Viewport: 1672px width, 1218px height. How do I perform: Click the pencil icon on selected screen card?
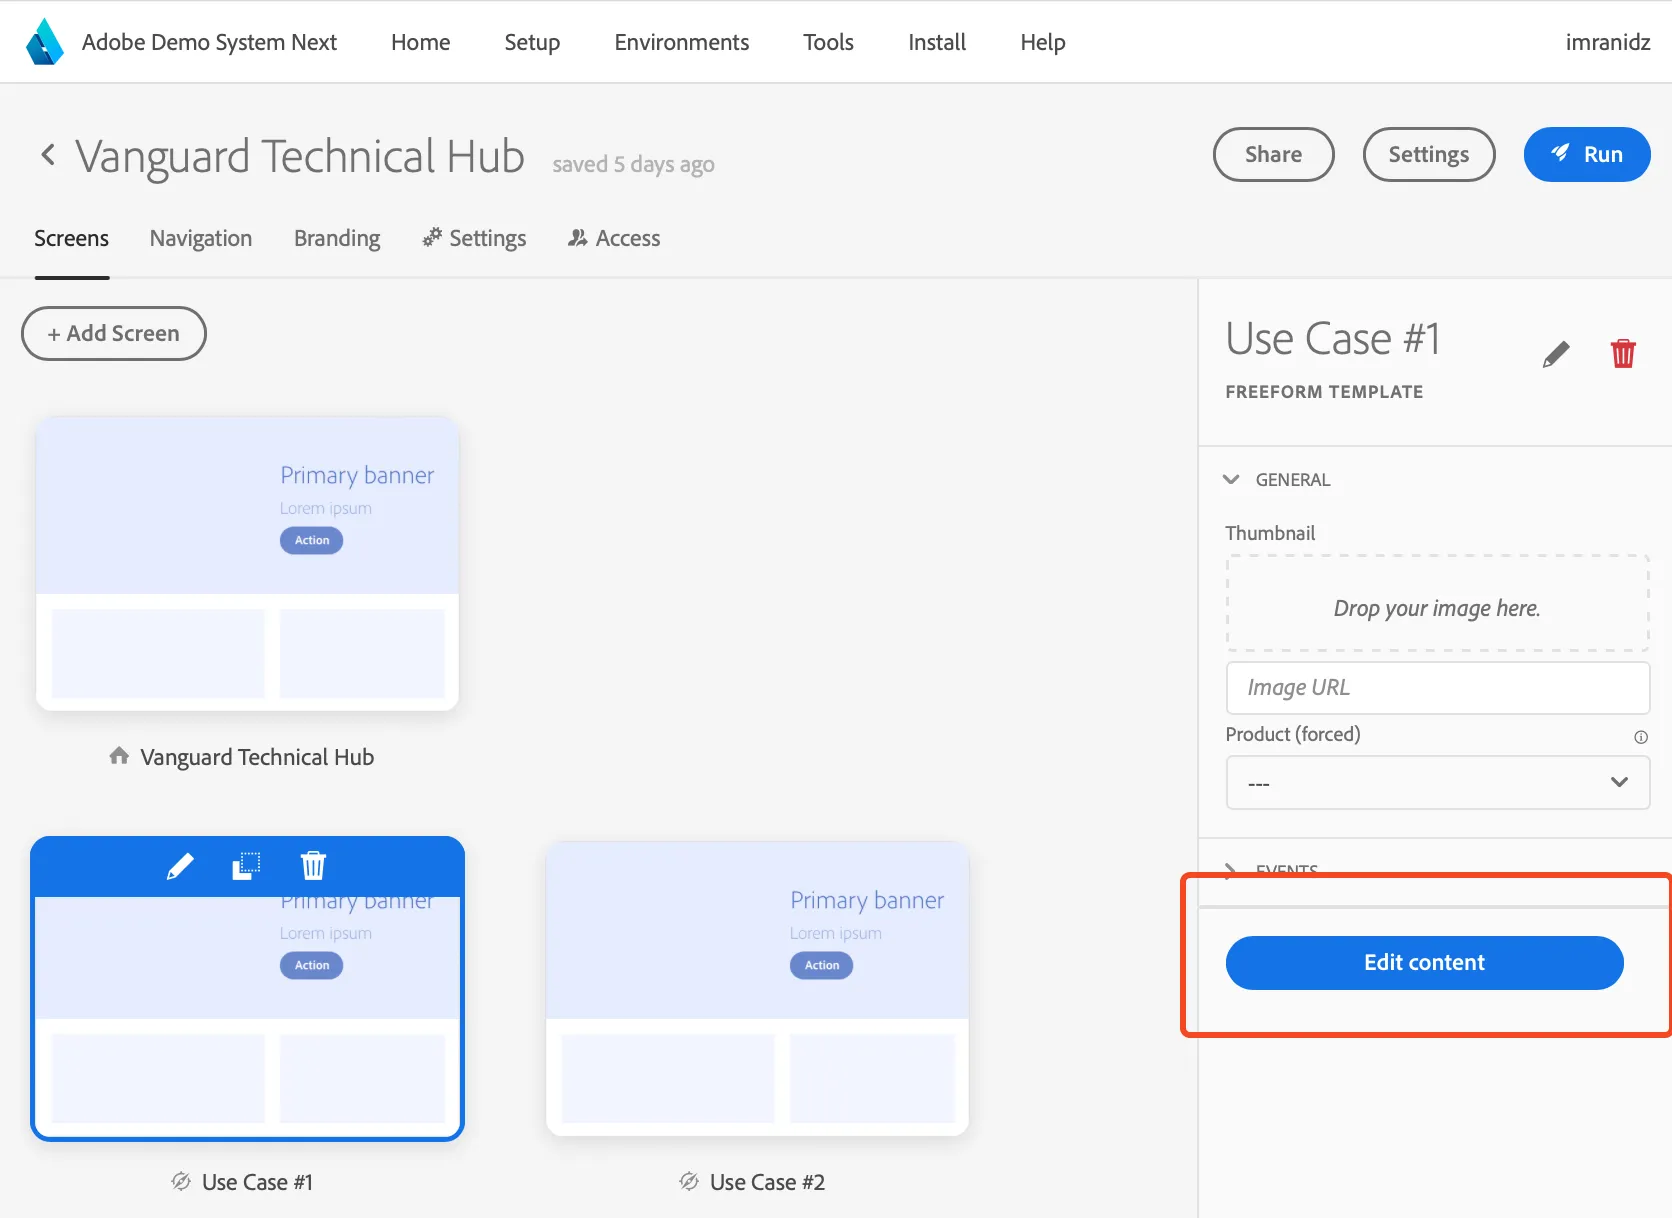180,866
